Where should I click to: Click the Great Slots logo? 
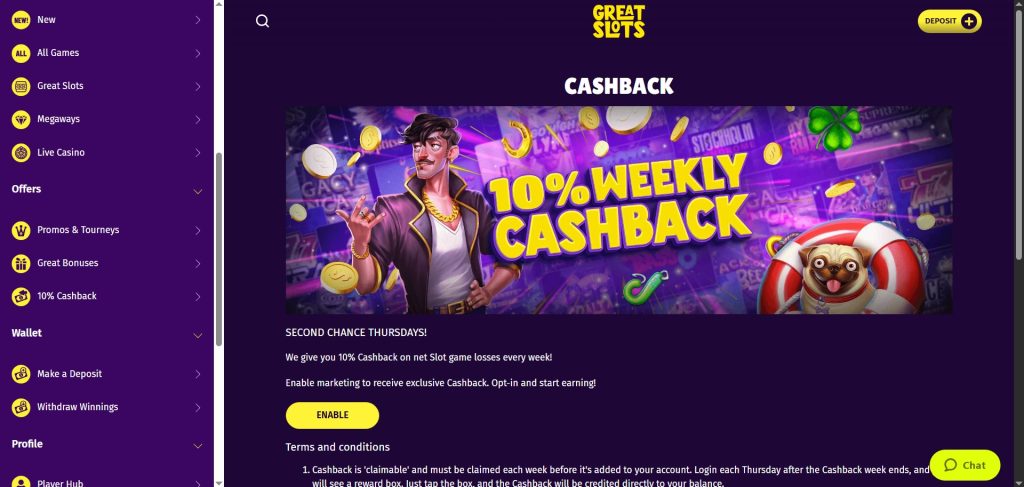[618, 22]
